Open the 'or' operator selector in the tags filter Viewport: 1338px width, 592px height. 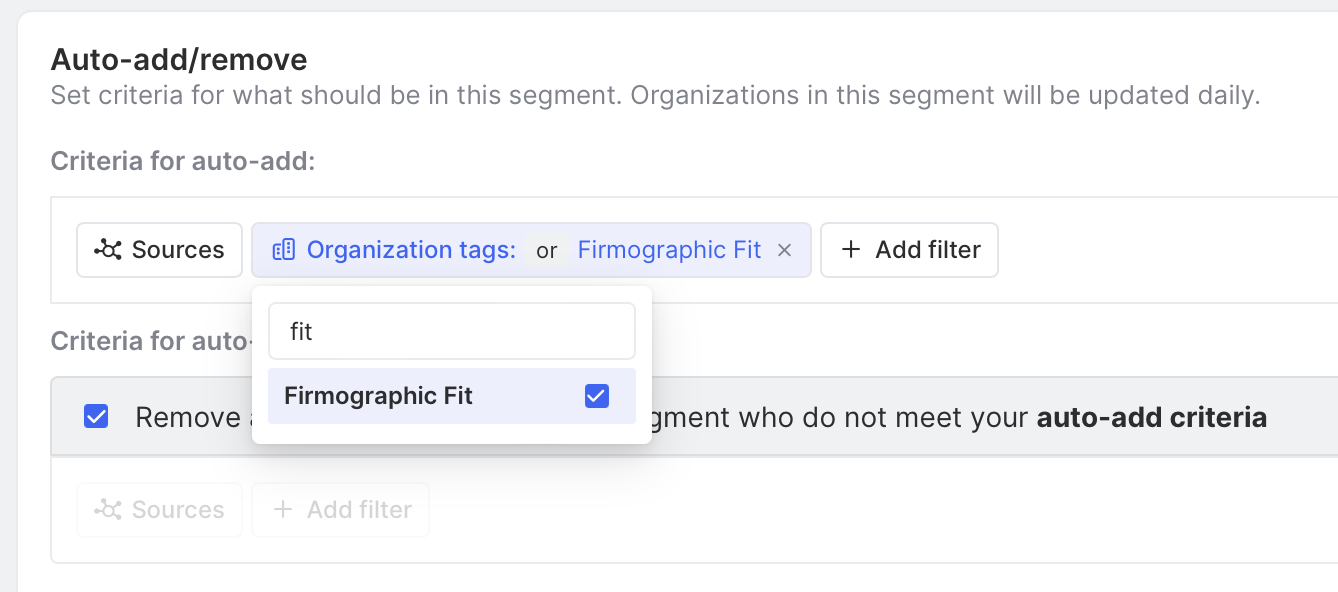pyautogui.click(x=546, y=250)
